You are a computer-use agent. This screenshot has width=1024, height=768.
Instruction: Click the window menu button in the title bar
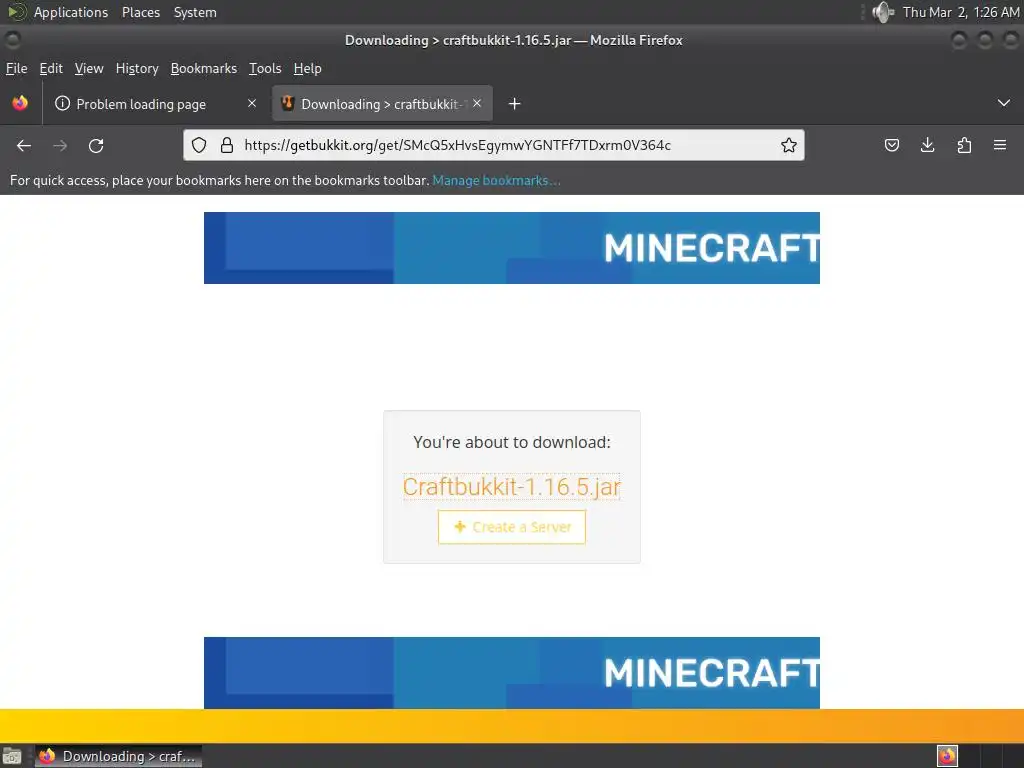[12, 40]
